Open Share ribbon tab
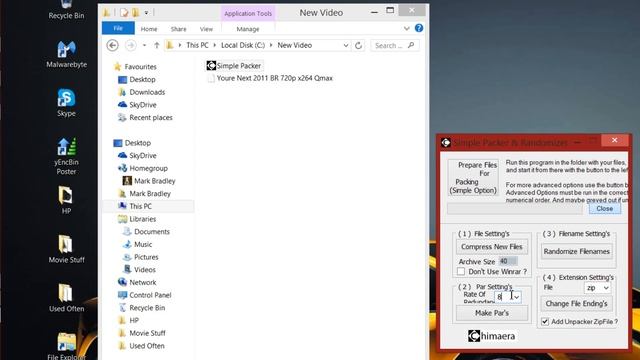 178,29
